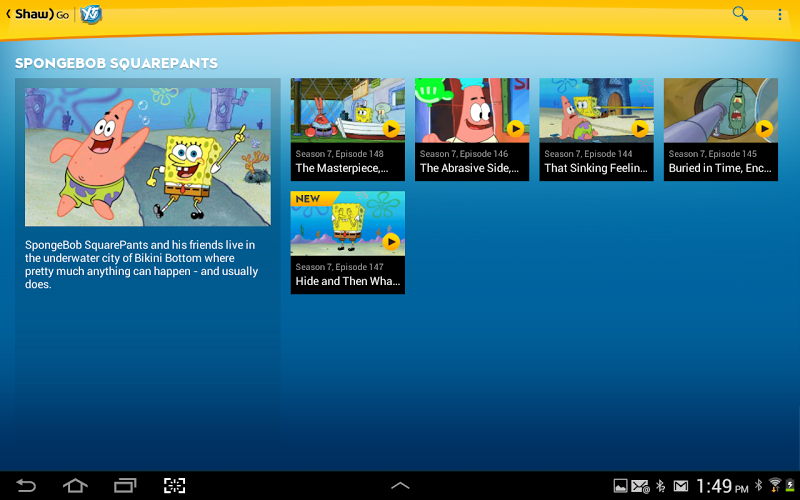800x500 pixels.
Task: Play The Abrasive Side episode 146
Action: point(515,129)
